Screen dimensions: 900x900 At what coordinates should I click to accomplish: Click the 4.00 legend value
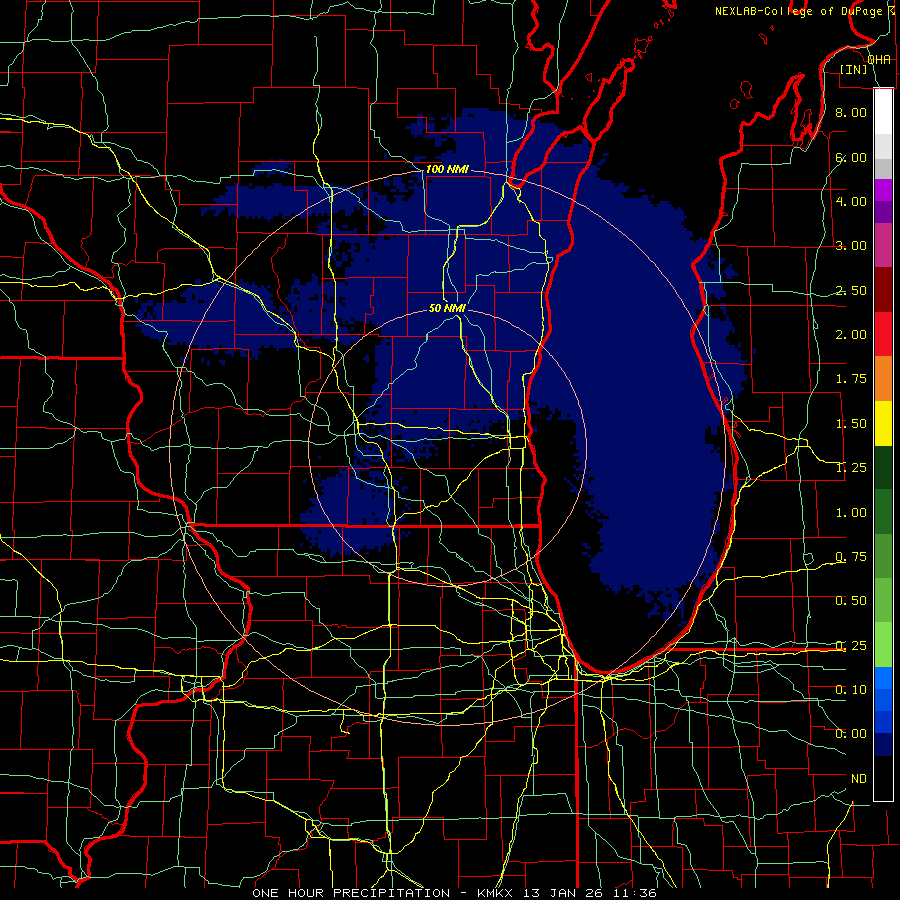[x=851, y=201]
